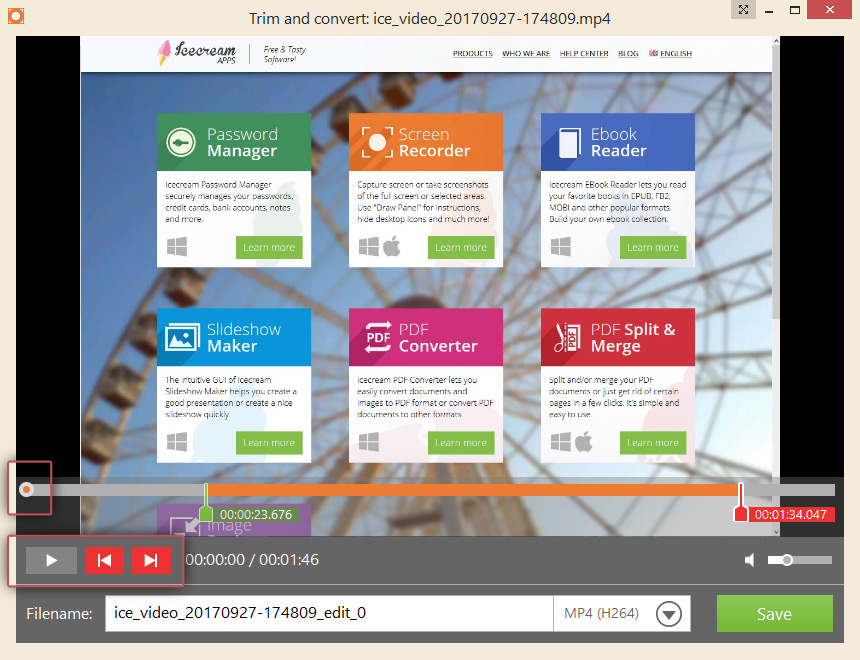
Task: Click the orange selected range on timeline
Action: pos(473,490)
